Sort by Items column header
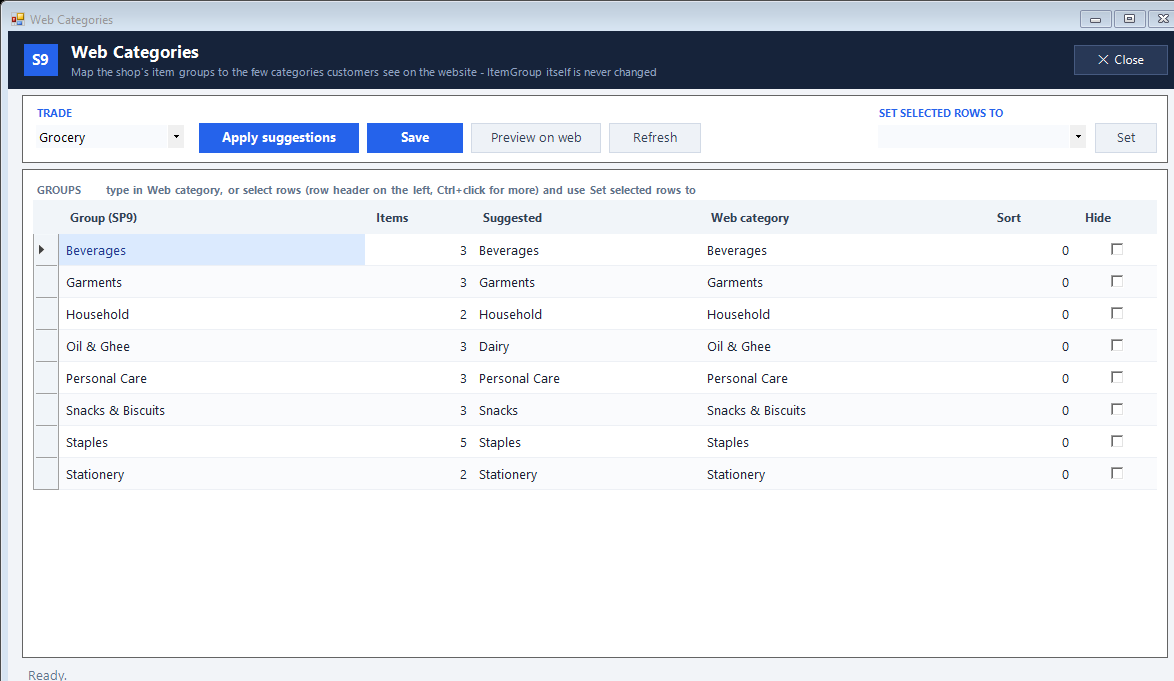The width and height of the screenshot is (1174, 681). point(418,218)
